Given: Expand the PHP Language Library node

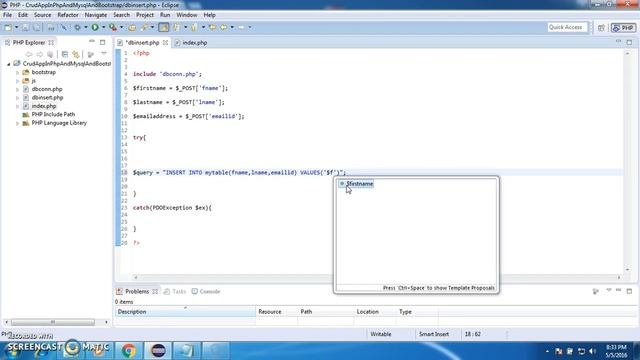Looking at the screenshot, I should (18, 123).
